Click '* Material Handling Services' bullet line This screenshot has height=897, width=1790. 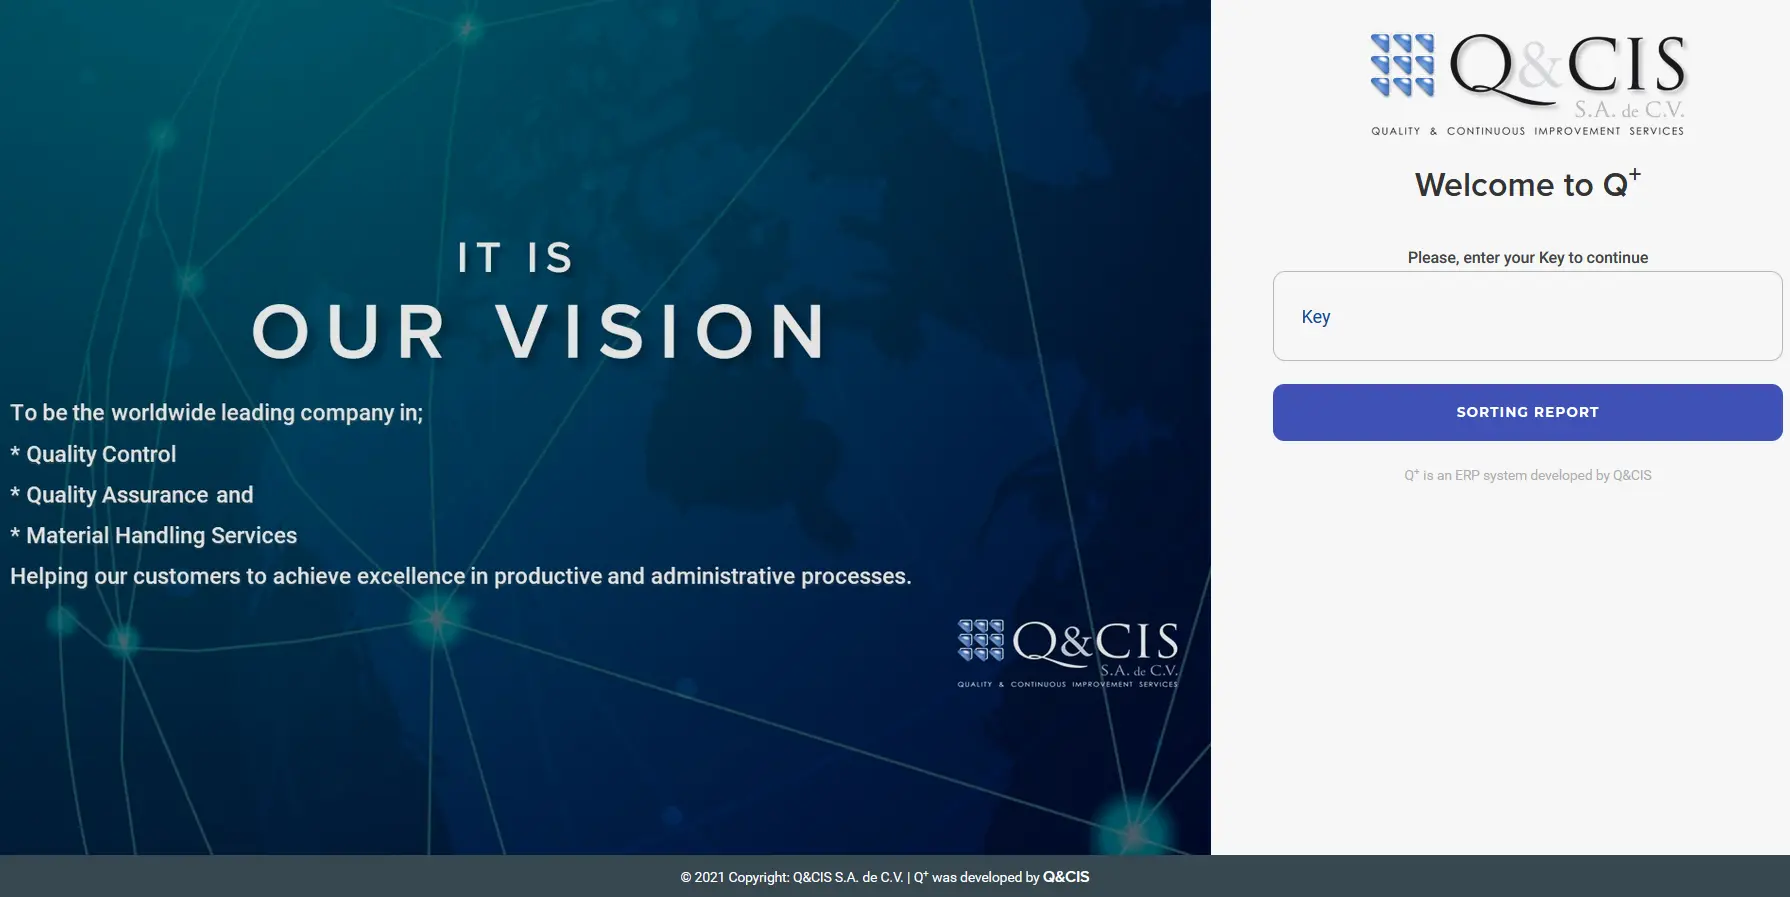(x=154, y=536)
